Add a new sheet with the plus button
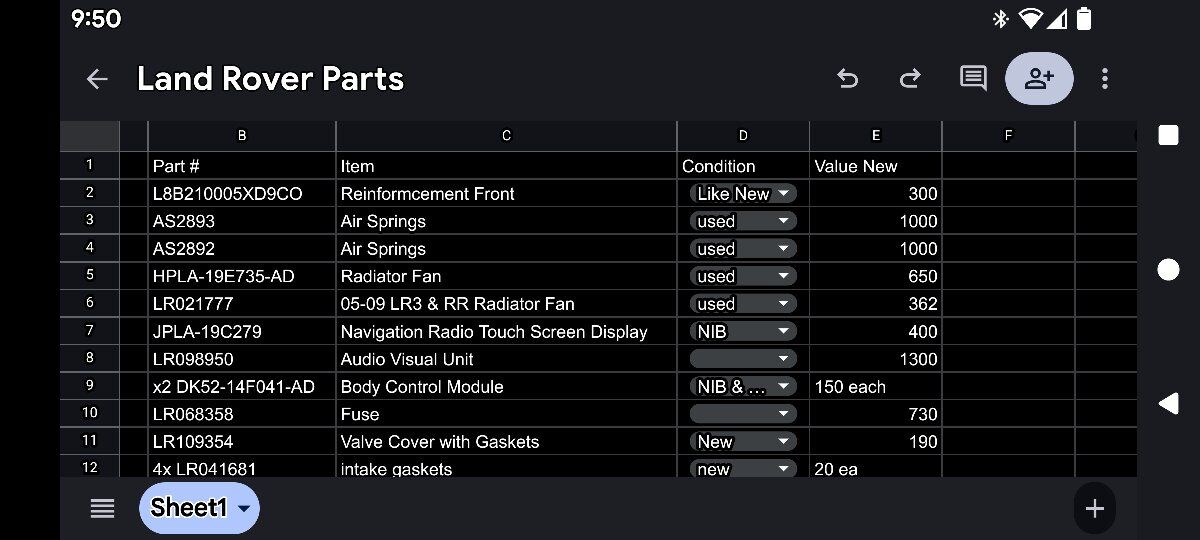 pos(1095,508)
